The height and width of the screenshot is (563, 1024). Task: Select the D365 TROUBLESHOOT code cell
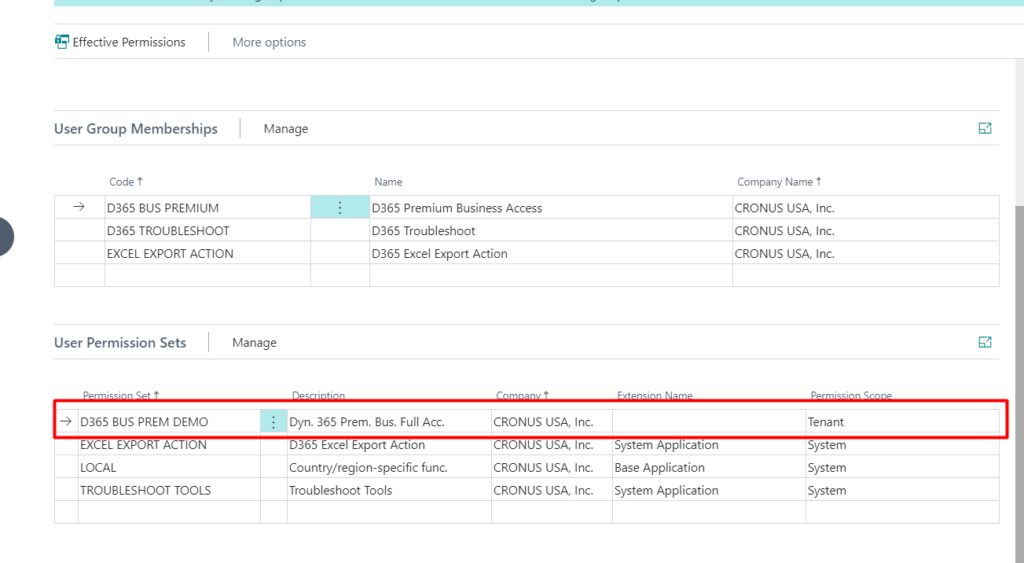tap(208, 231)
